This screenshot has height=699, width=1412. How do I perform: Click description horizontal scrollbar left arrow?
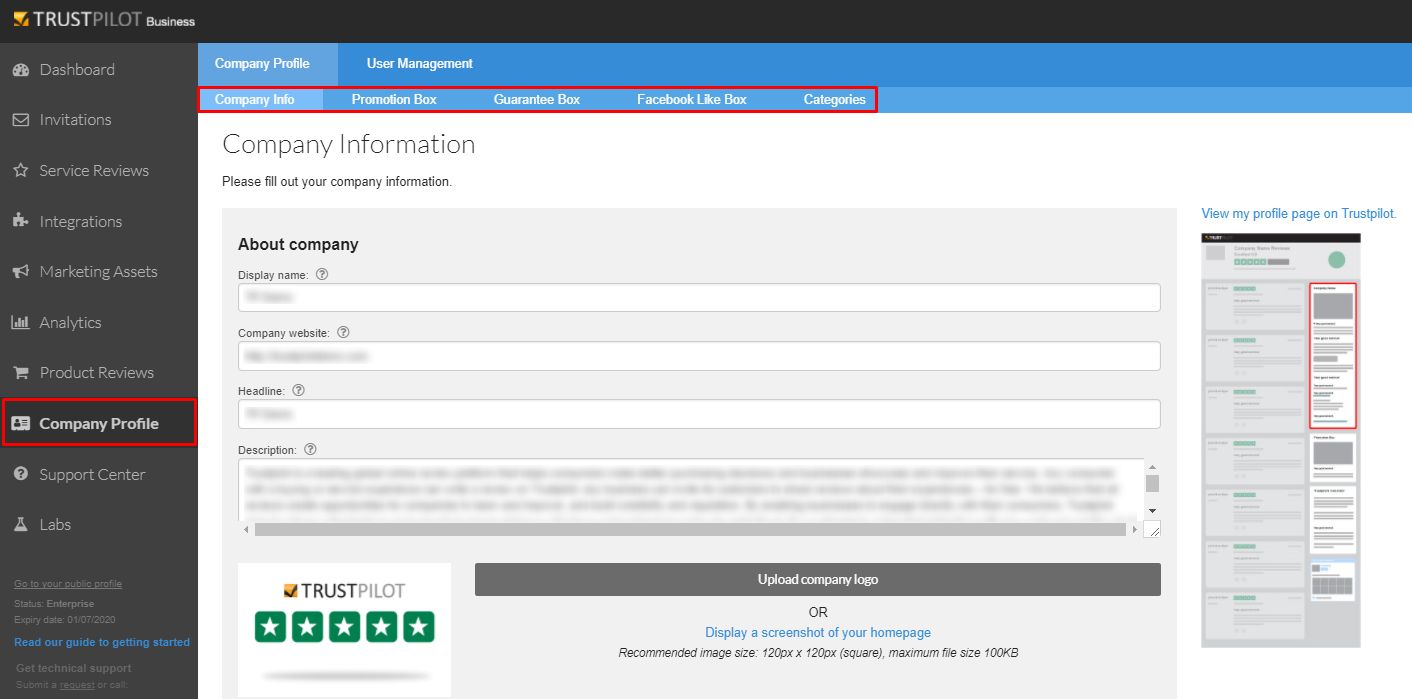(x=246, y=529)
